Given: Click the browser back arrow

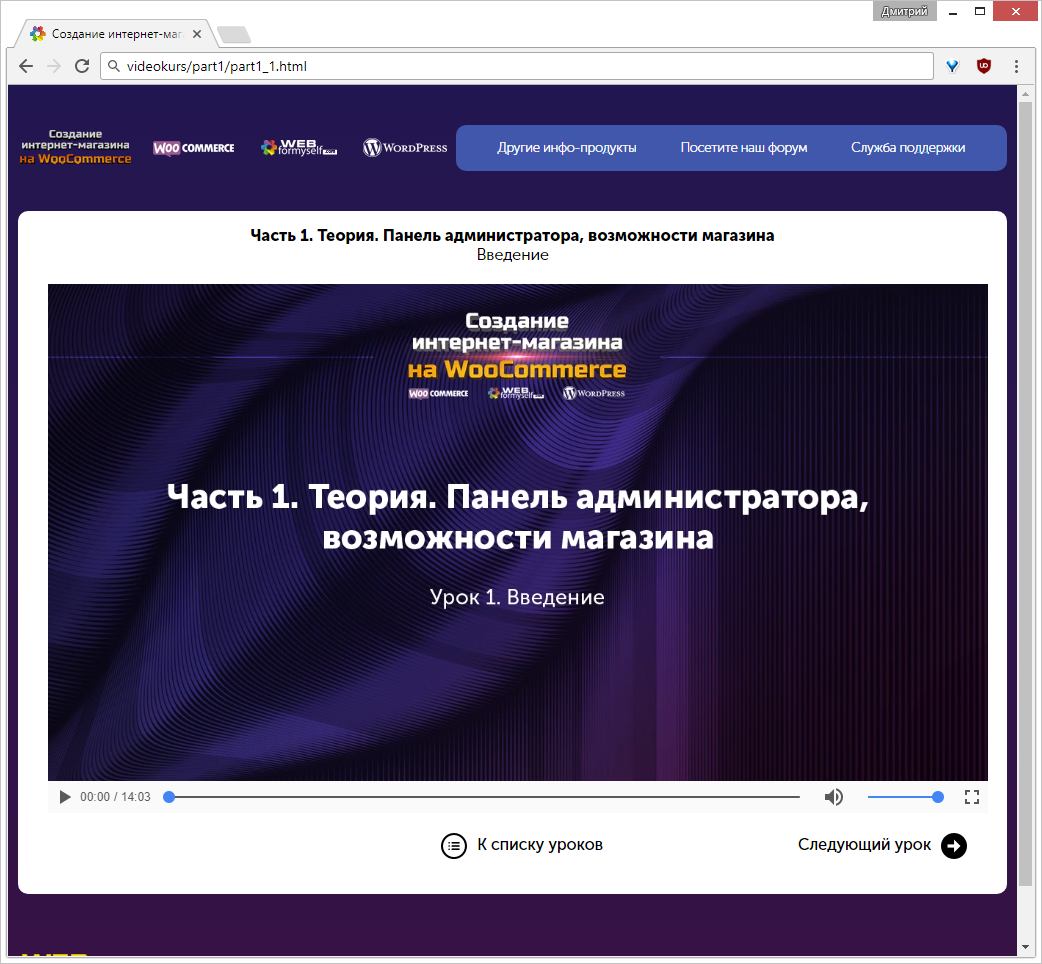Looking at the screenshot, I should tap(26, 66).
